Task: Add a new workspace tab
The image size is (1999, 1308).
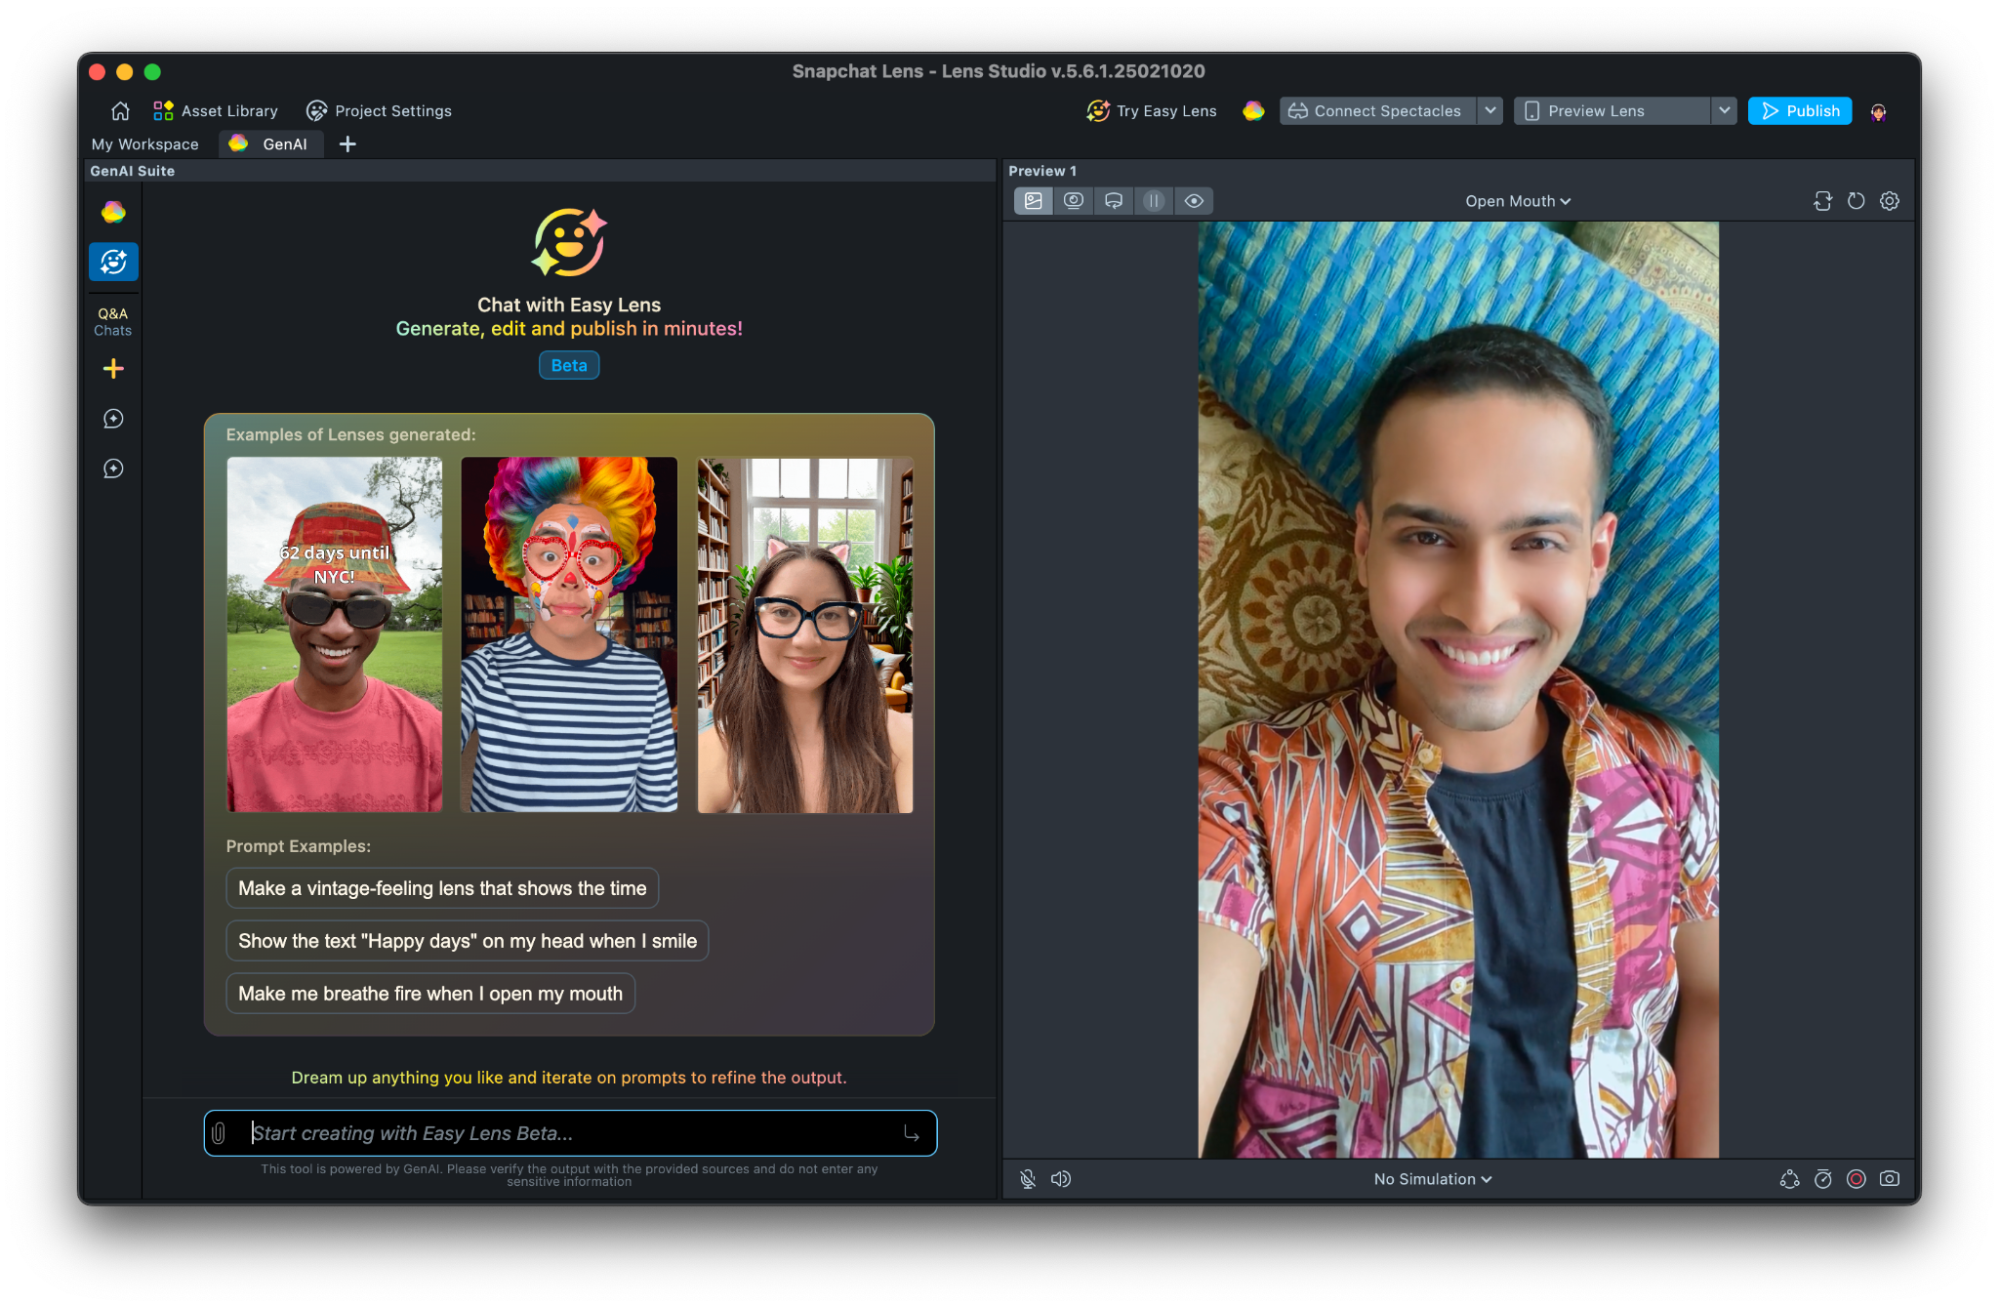Action: (x=347, y=144)
